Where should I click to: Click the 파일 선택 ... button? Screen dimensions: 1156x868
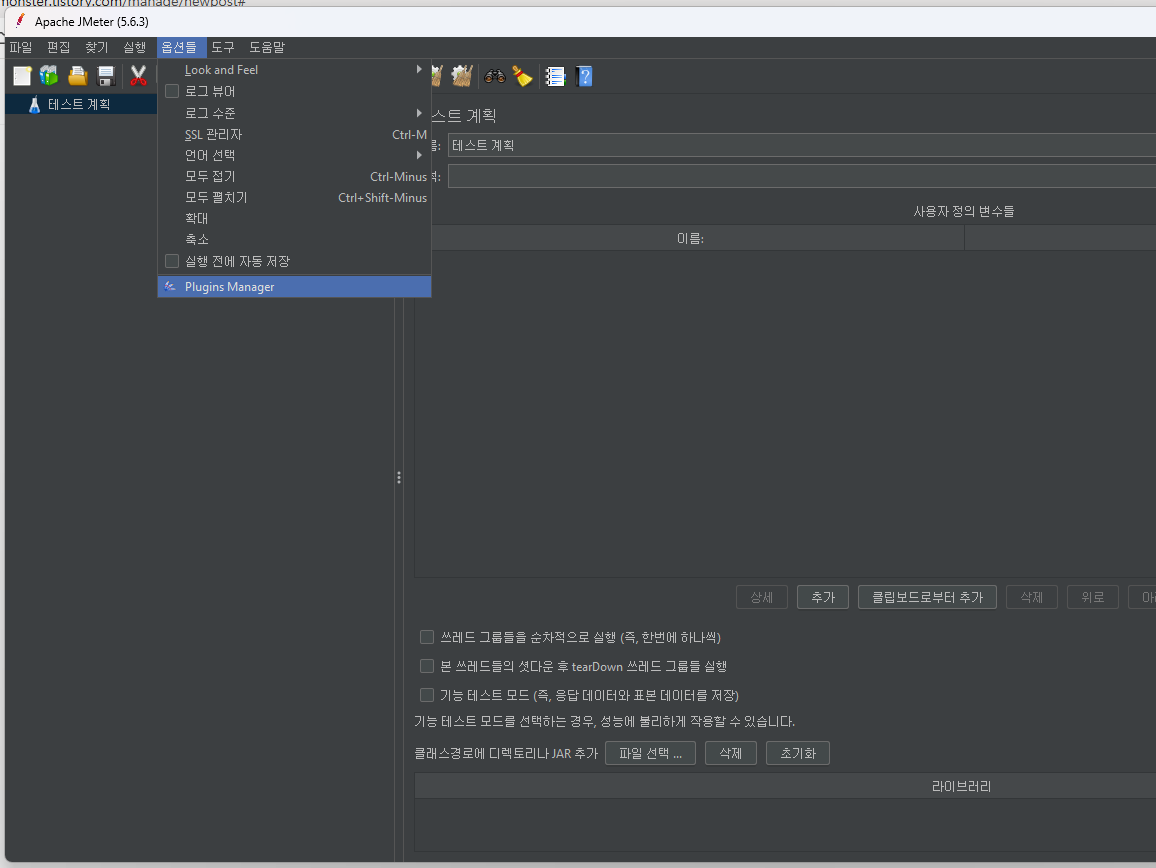650,753
